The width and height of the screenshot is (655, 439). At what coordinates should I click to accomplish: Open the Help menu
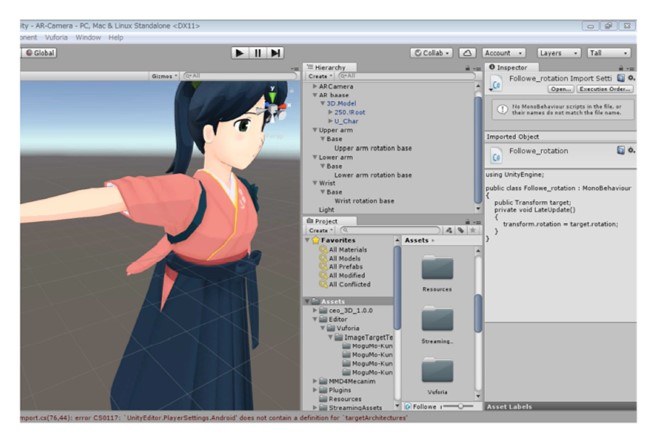(x=116, y=38)
